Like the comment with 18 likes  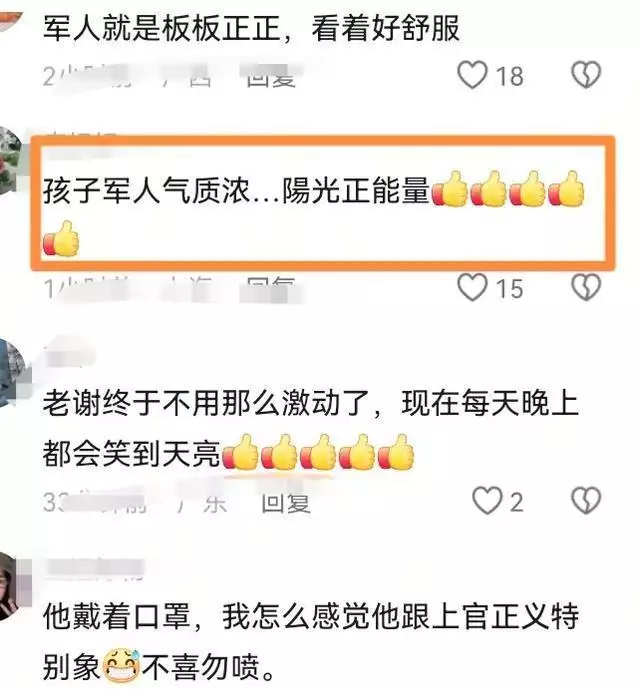[473, 75]
